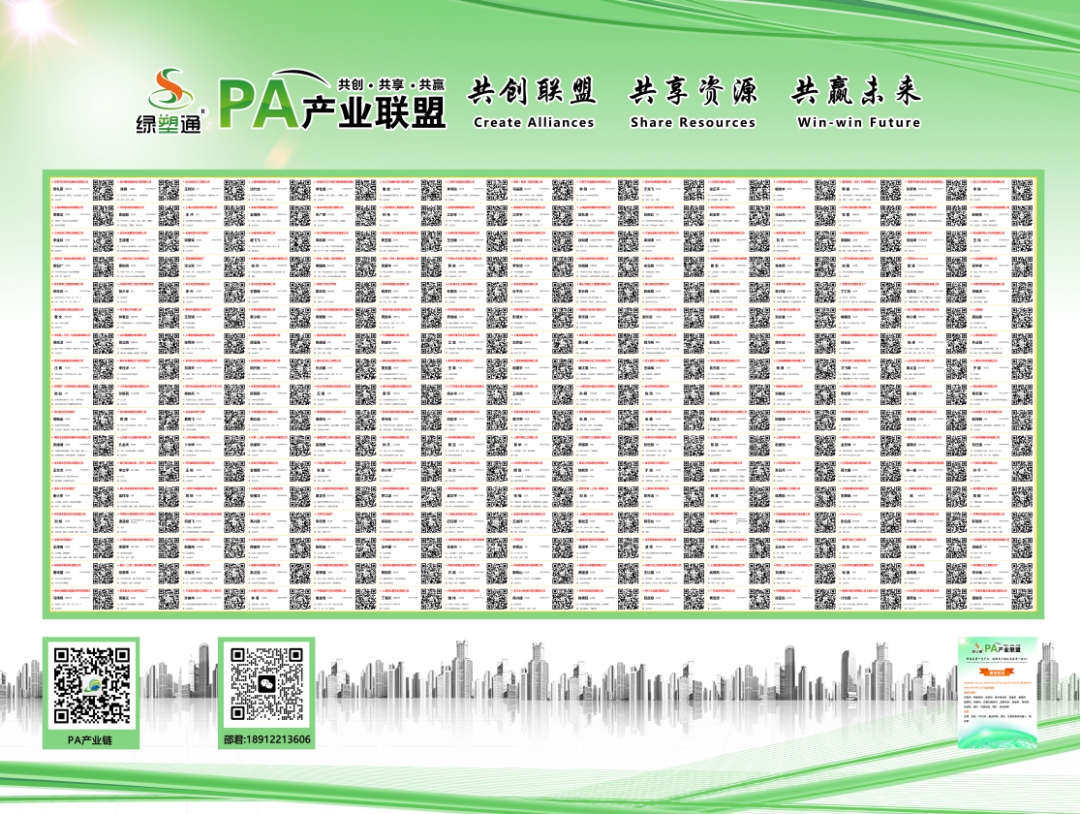Click the PA产业链 QR code
The height and width of the screenshot is (814, 1080).
[x=92, y=685]
